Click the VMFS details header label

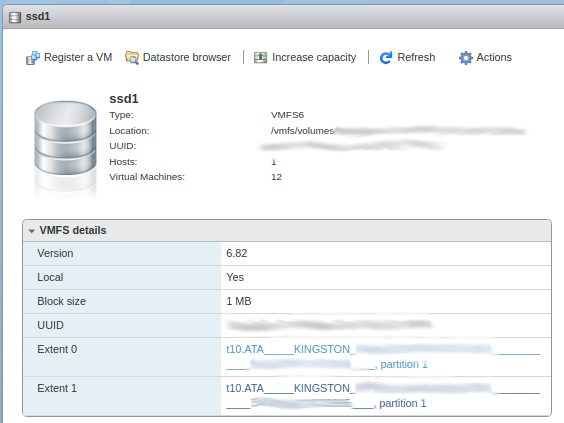pos(73,230)
